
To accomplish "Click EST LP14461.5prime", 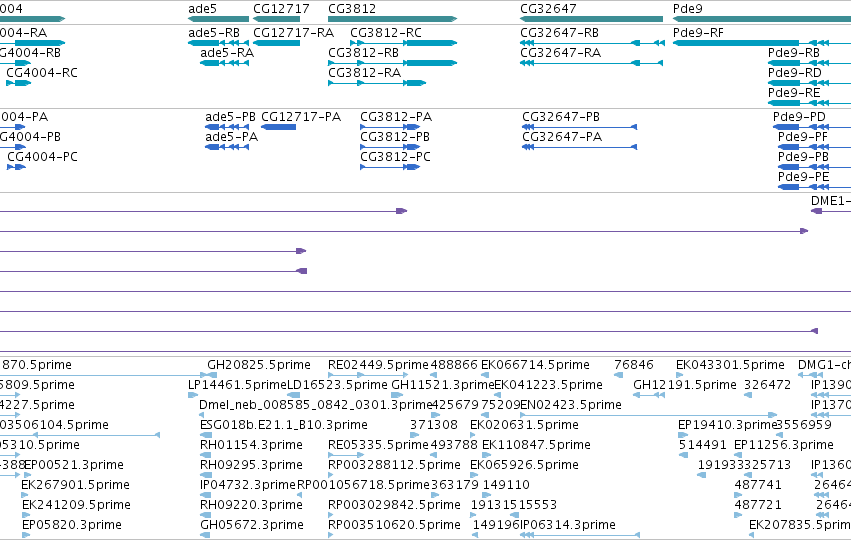I will pos(193,395).
